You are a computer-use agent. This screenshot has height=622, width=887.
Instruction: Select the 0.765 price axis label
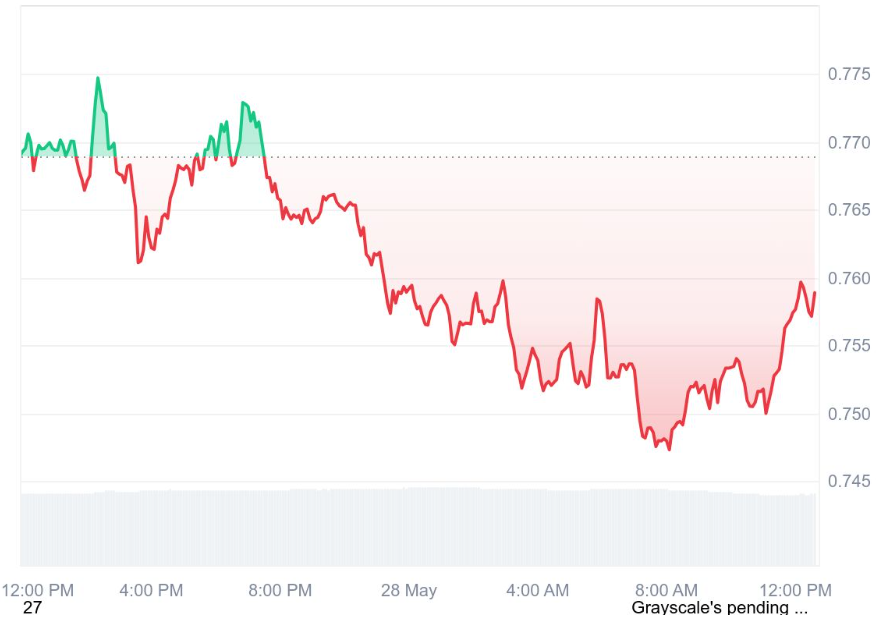[849, 210]
